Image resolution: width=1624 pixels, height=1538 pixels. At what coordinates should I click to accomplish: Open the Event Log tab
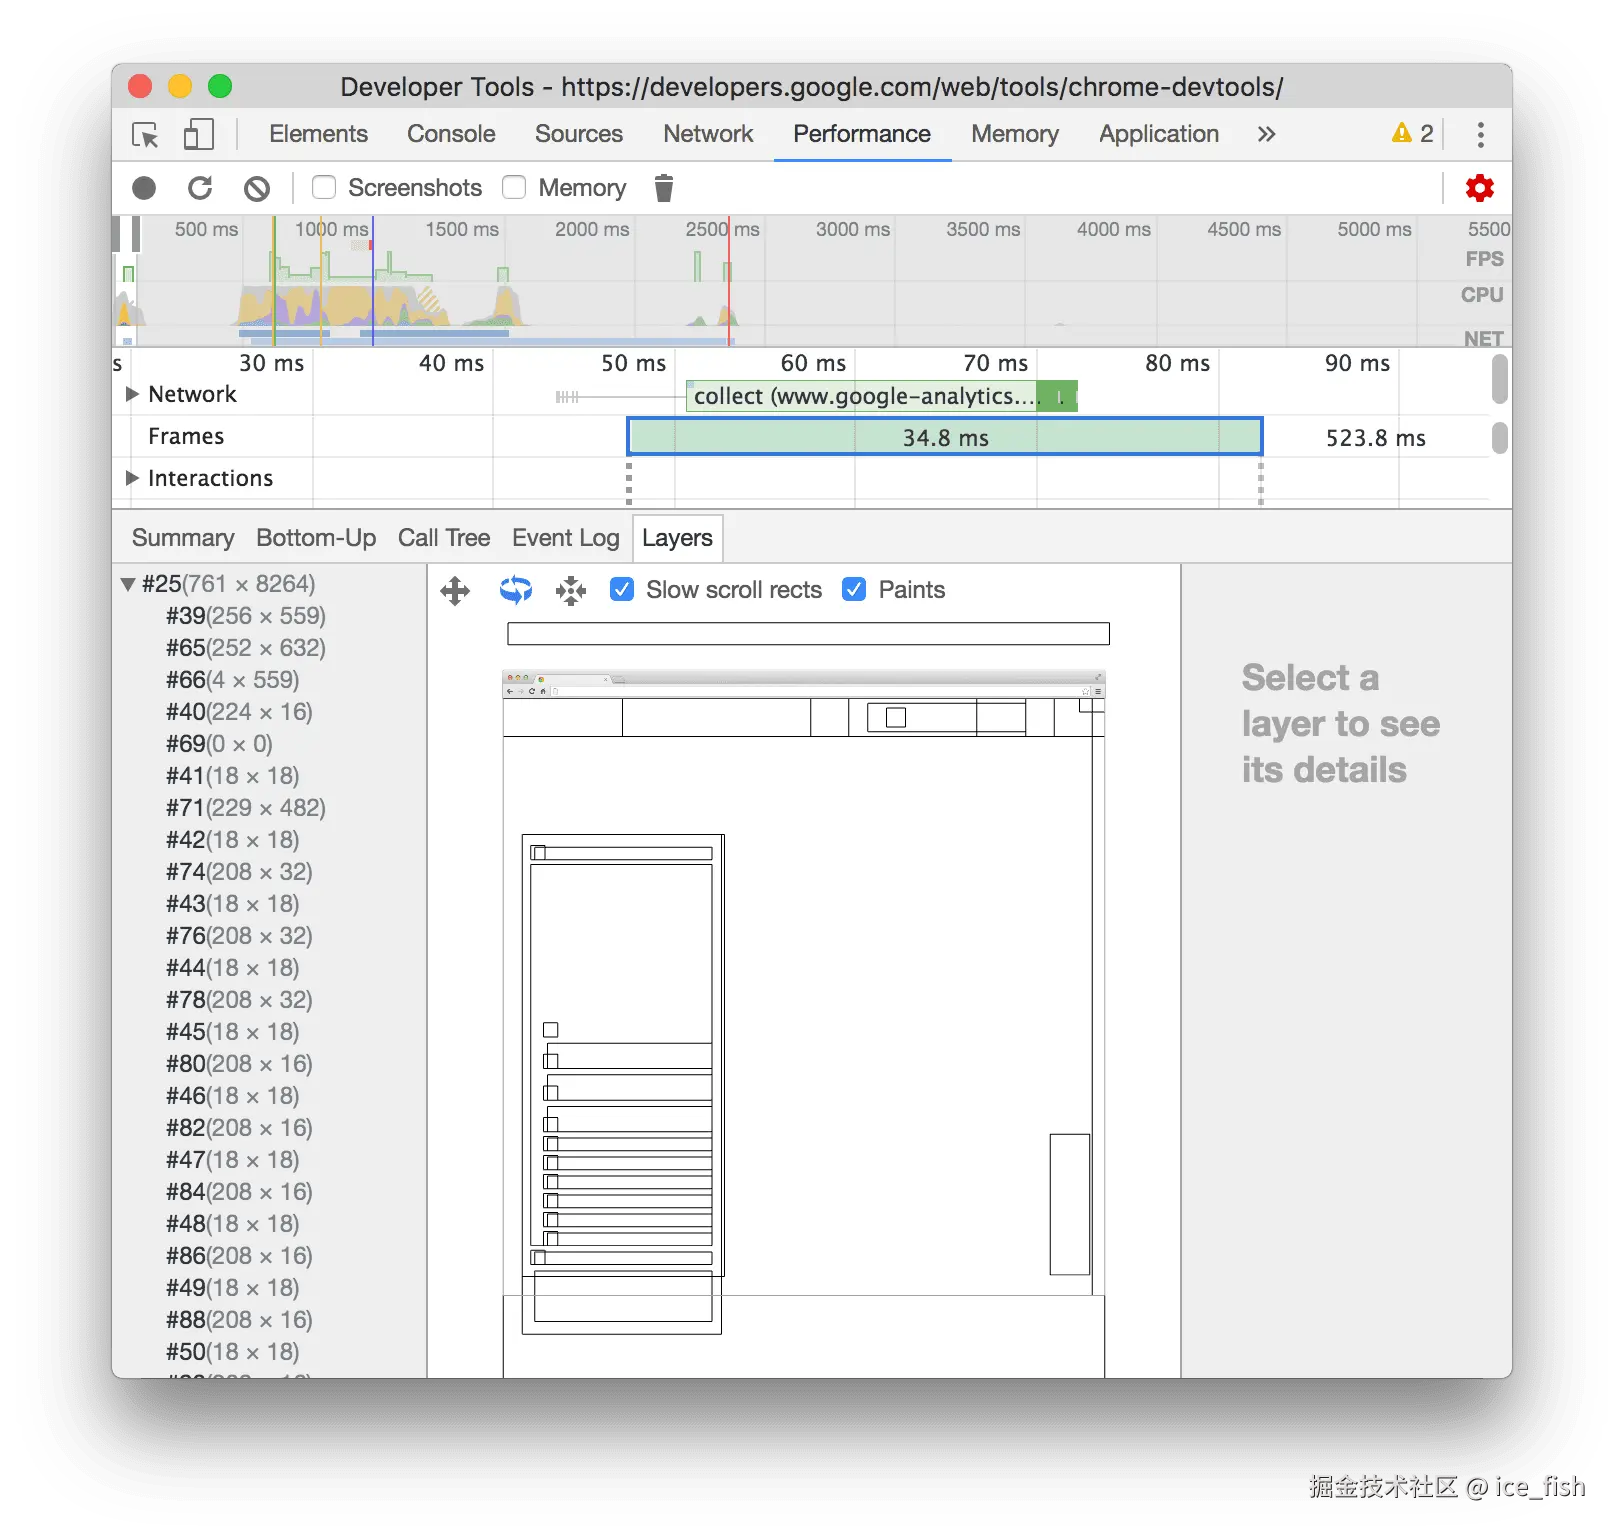tap(566, 538)
